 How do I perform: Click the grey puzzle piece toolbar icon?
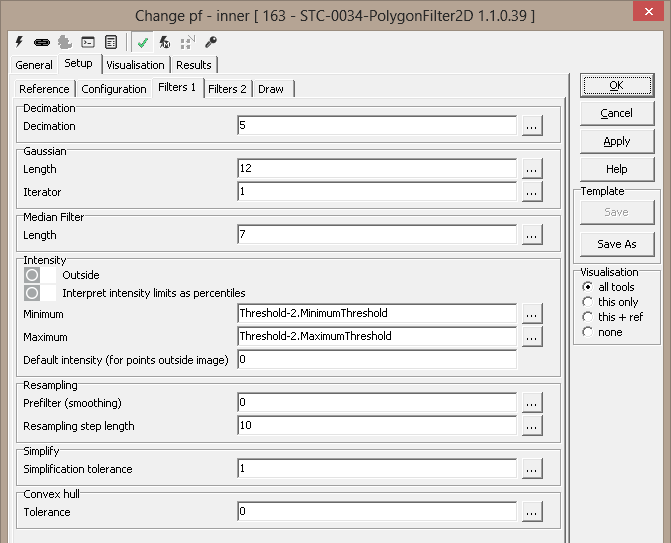click(65, 42)
